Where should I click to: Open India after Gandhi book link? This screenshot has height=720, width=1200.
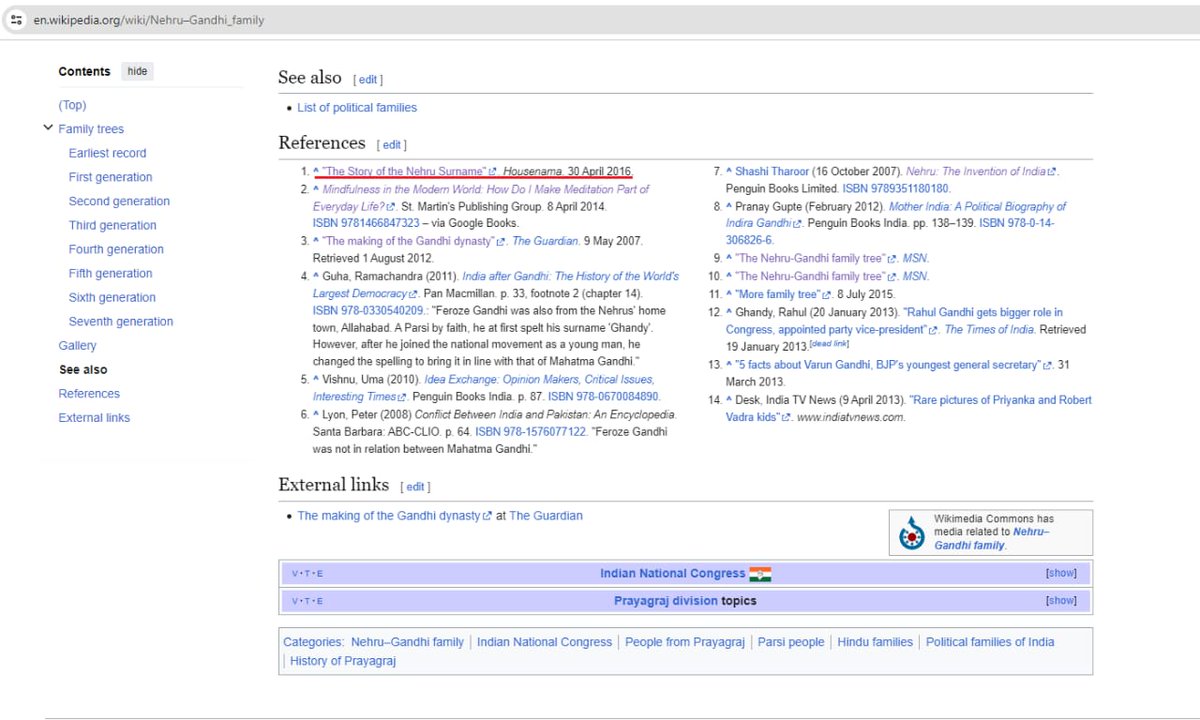pos(495,285)
